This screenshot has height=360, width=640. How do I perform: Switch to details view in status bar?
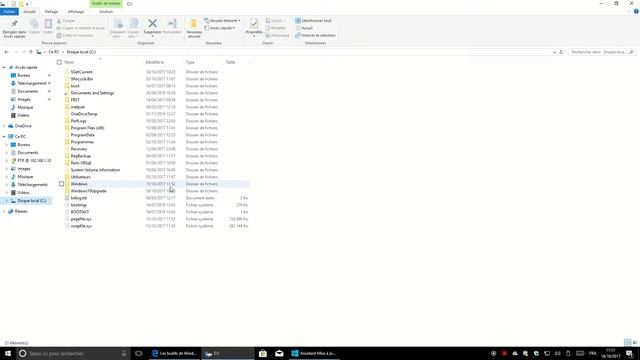pyautogui.click(x=627, y=342)
